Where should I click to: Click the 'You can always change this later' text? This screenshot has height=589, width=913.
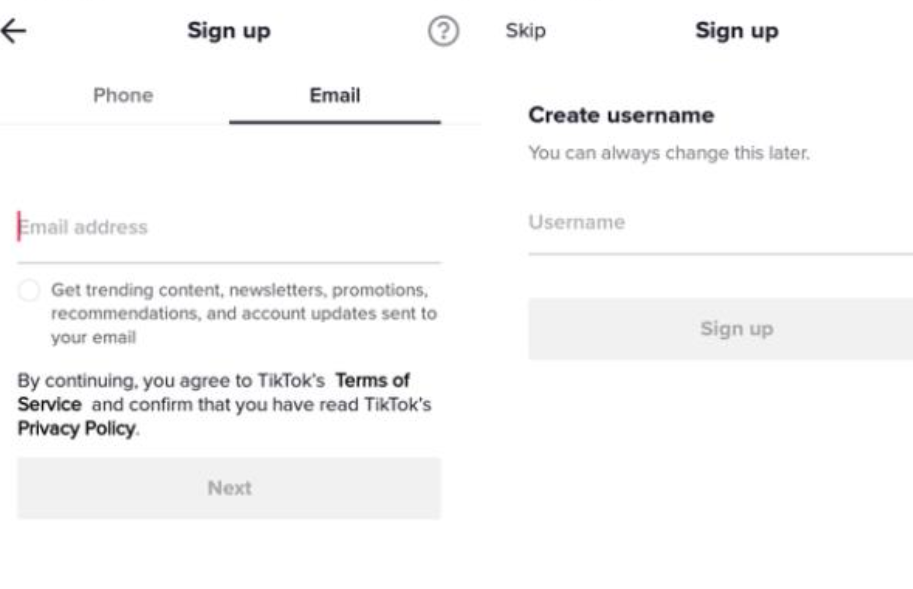[x=668, y=154]
